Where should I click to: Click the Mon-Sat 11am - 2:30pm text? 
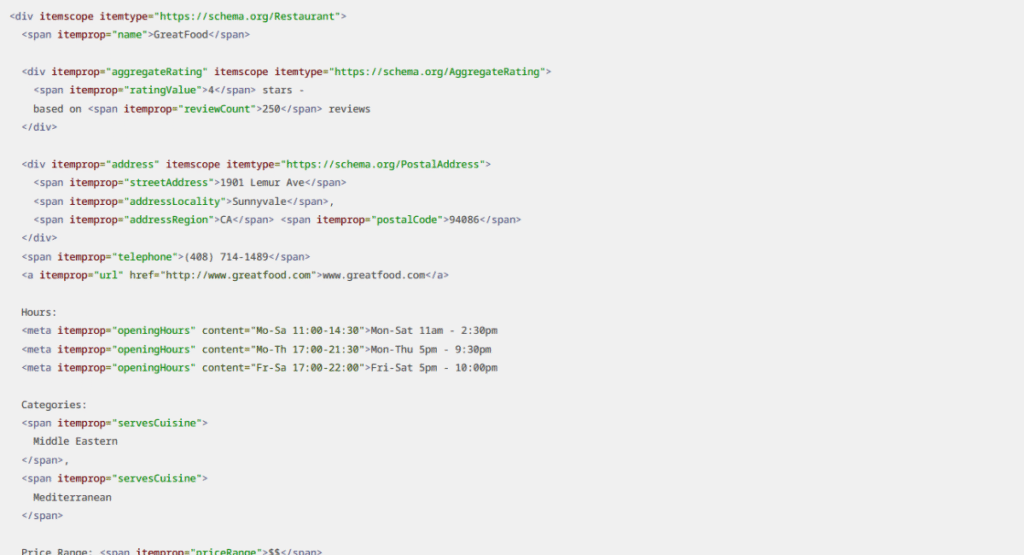click(434, 331)
